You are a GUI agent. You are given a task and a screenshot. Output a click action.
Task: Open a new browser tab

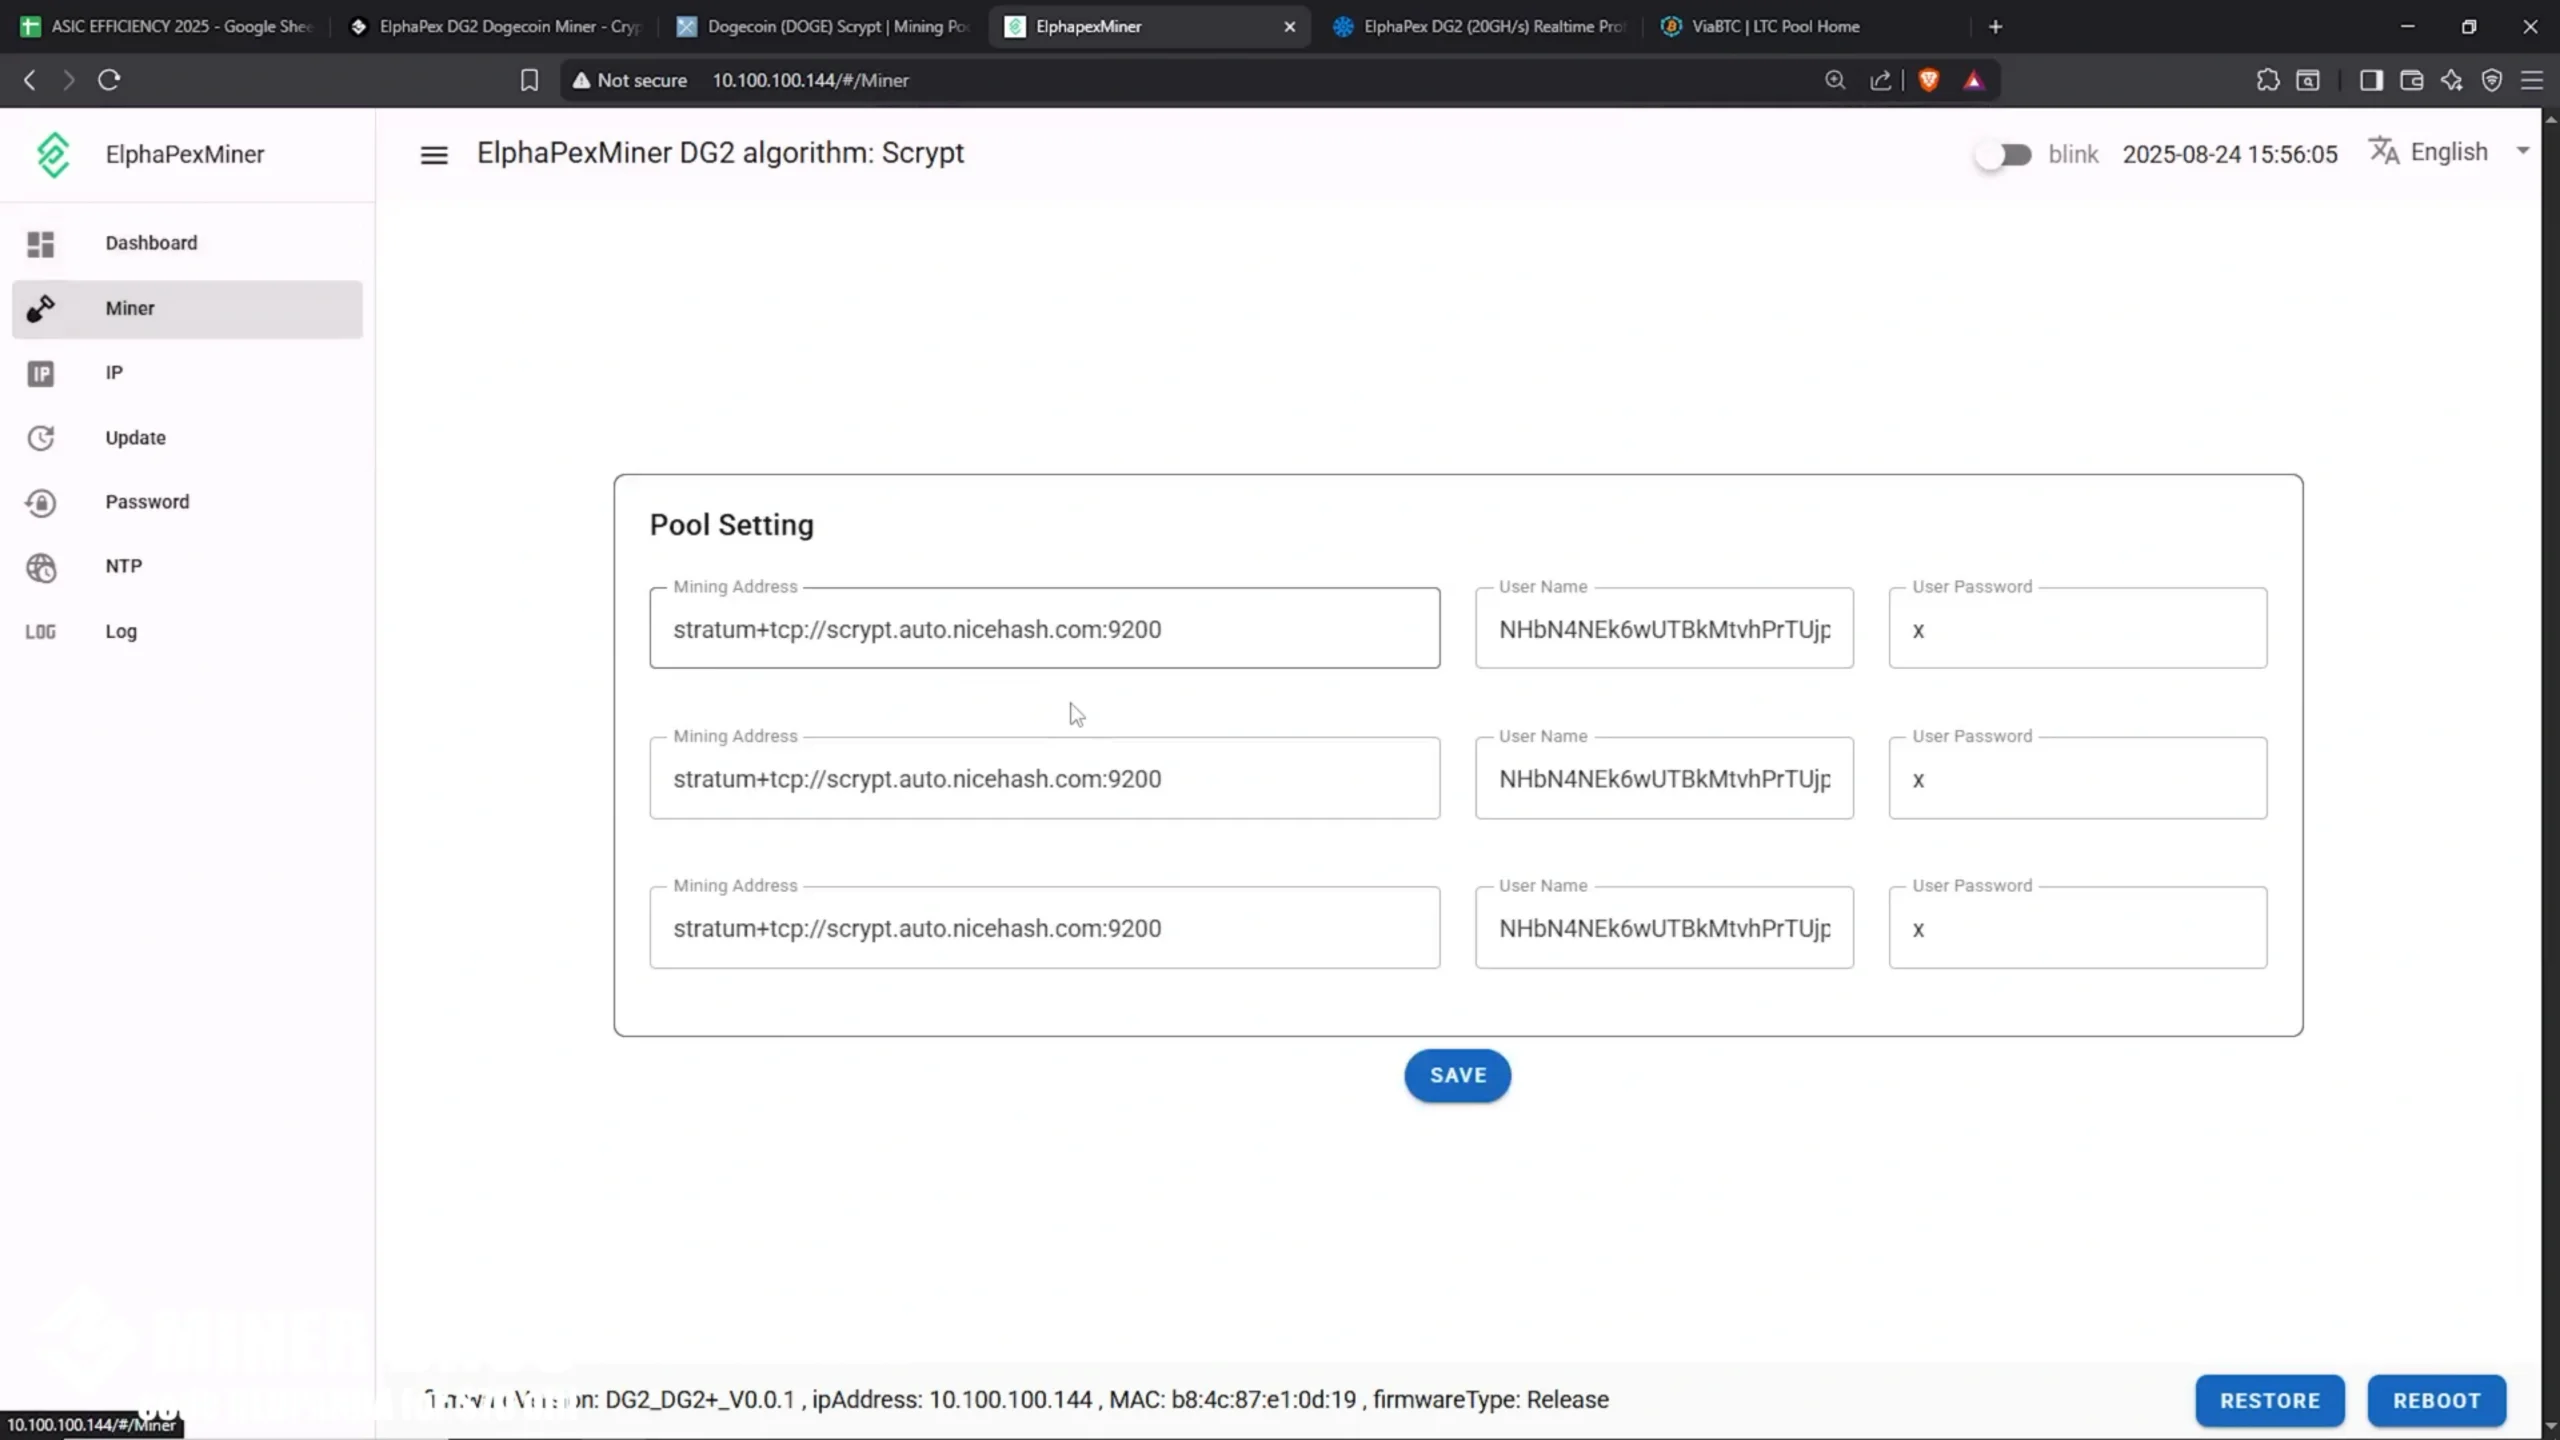coord(1995,27)
